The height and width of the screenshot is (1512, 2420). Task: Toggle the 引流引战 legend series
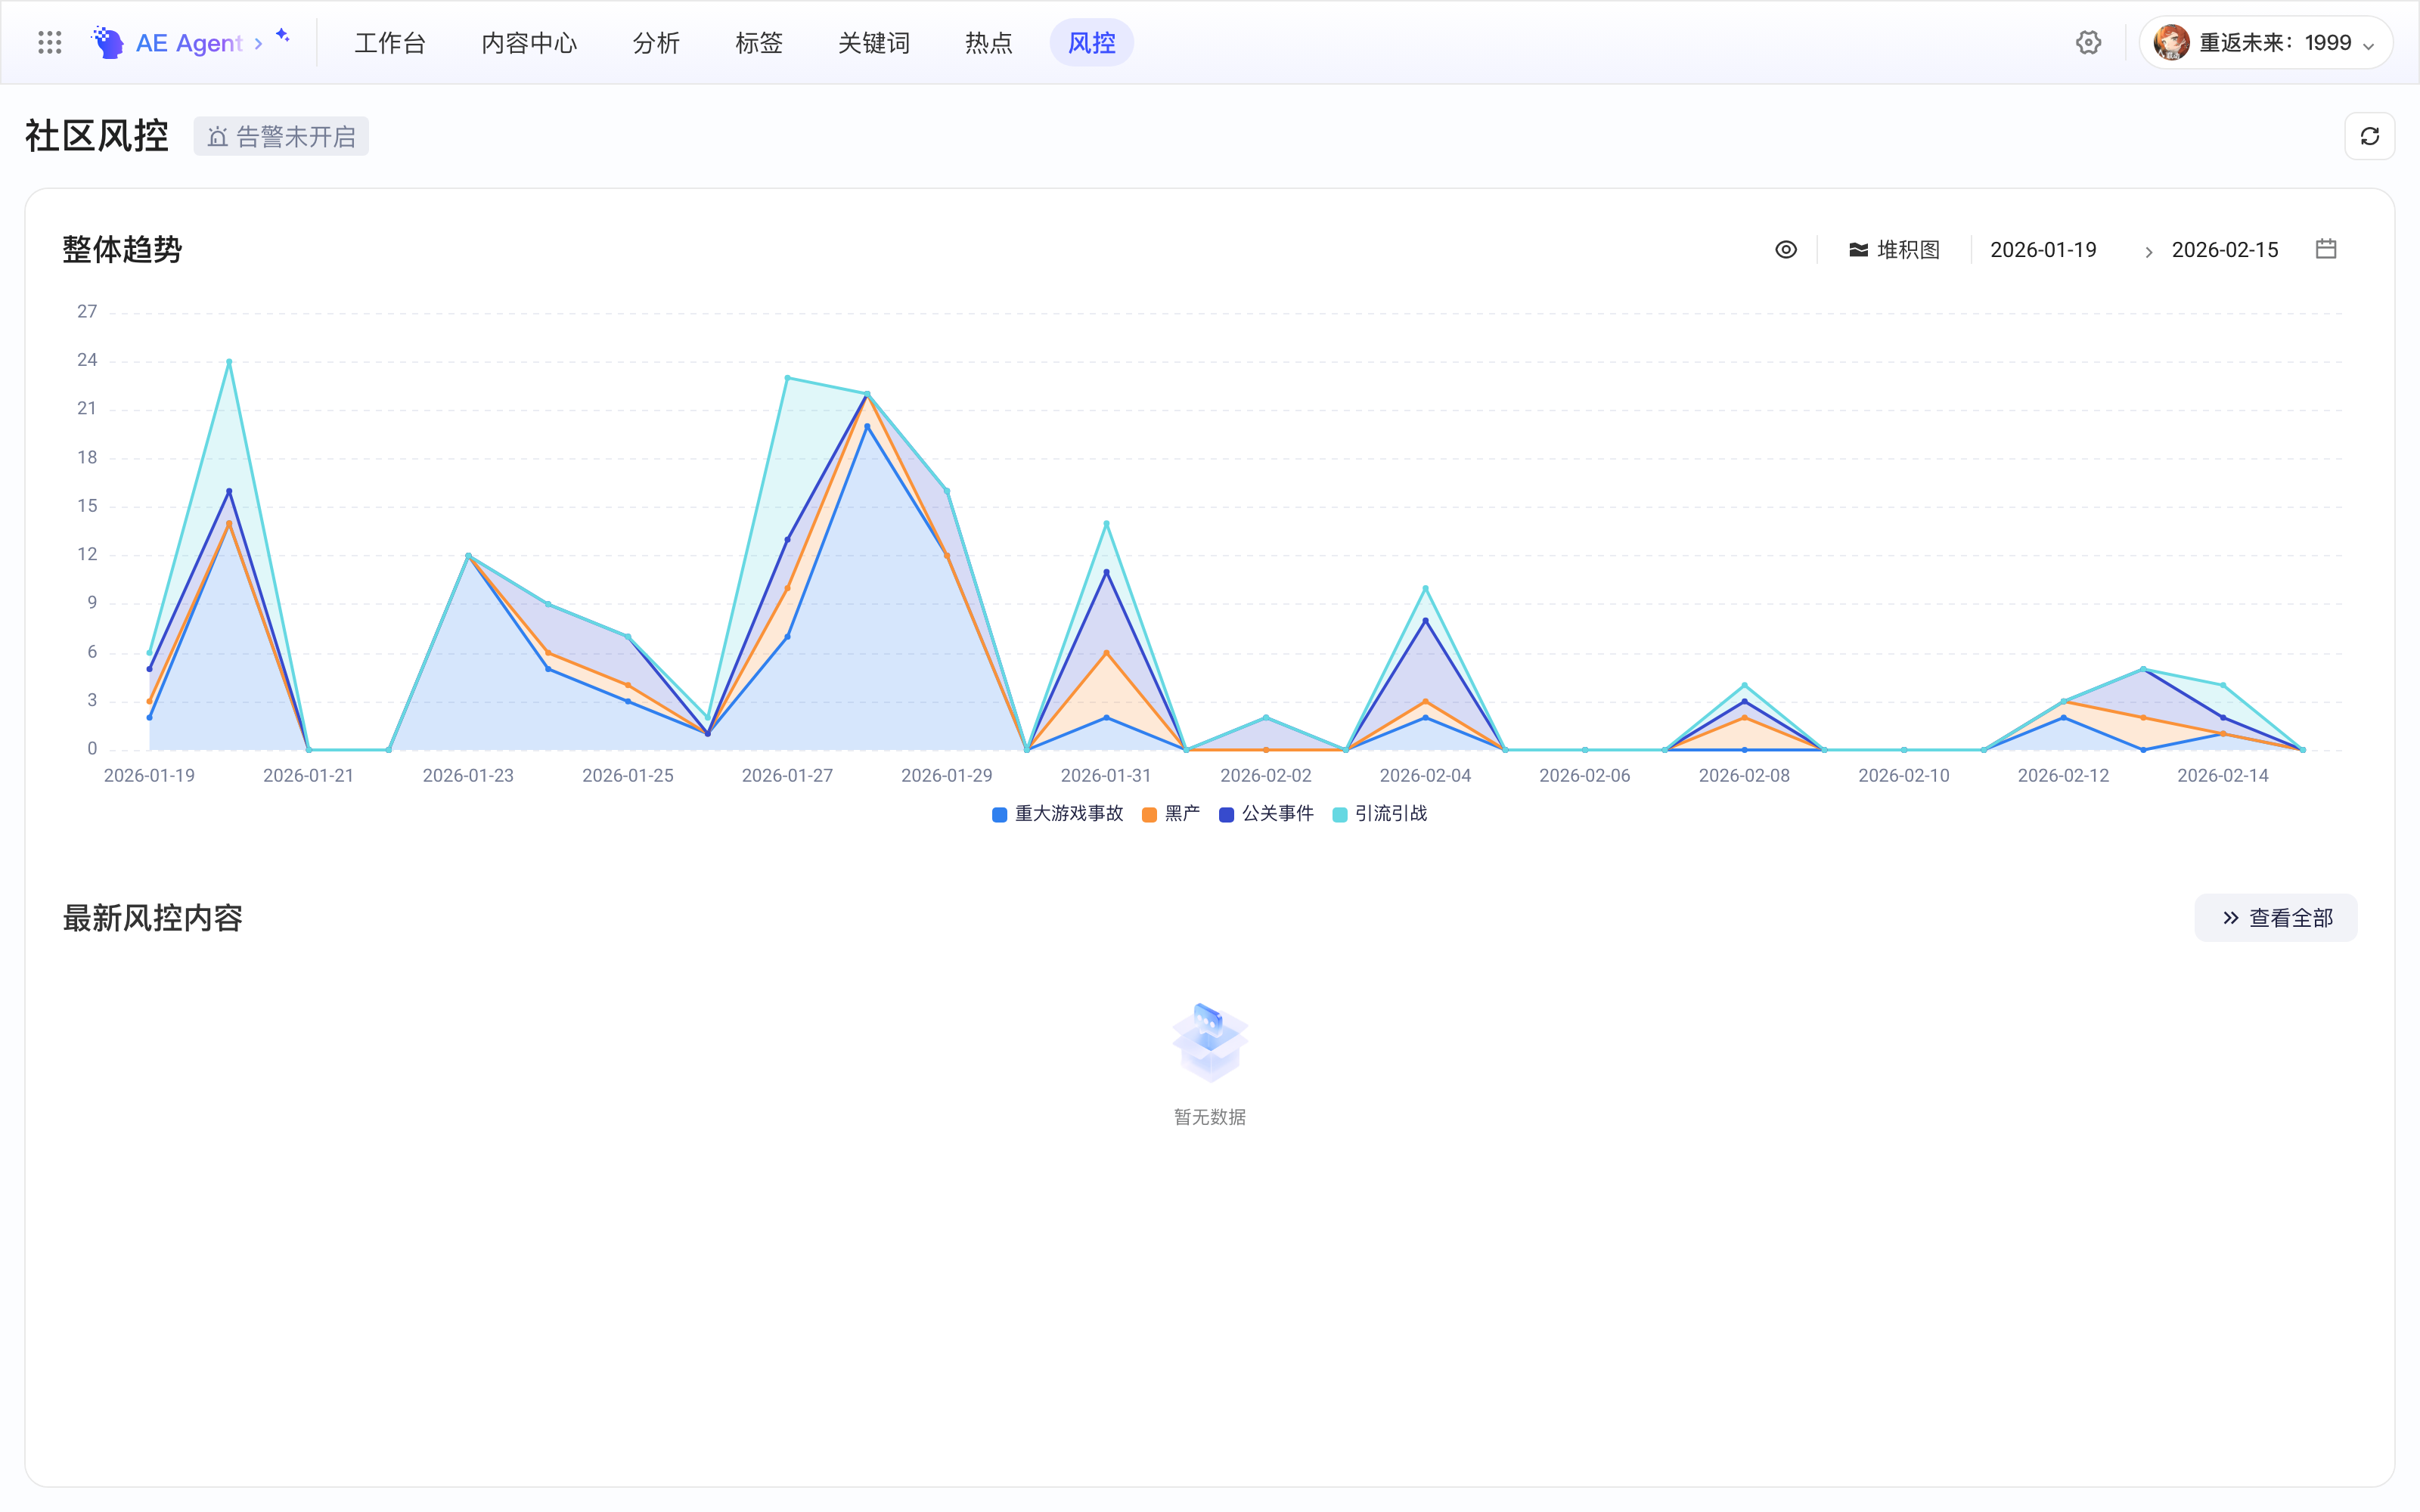pyautogui.click(x=1380, y=814)
